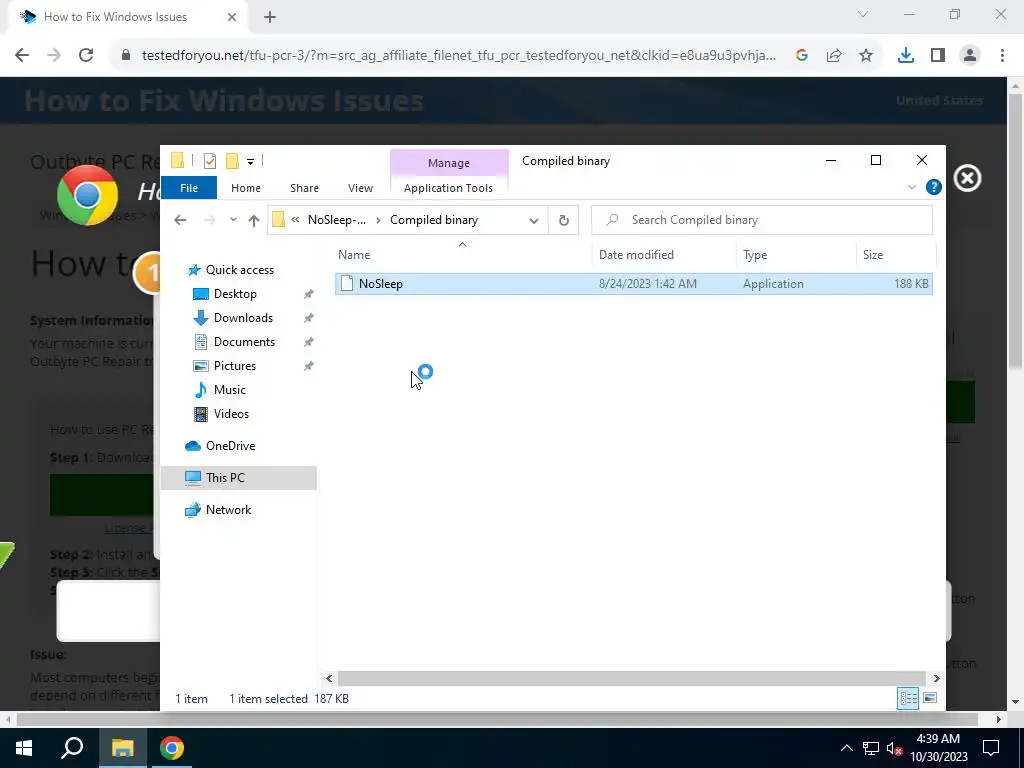Screen dimensions: 1024x768
Task: Open the Quick Access Toolbar customize dropdown
Action: pyautogui.click(x=250, y=161)
